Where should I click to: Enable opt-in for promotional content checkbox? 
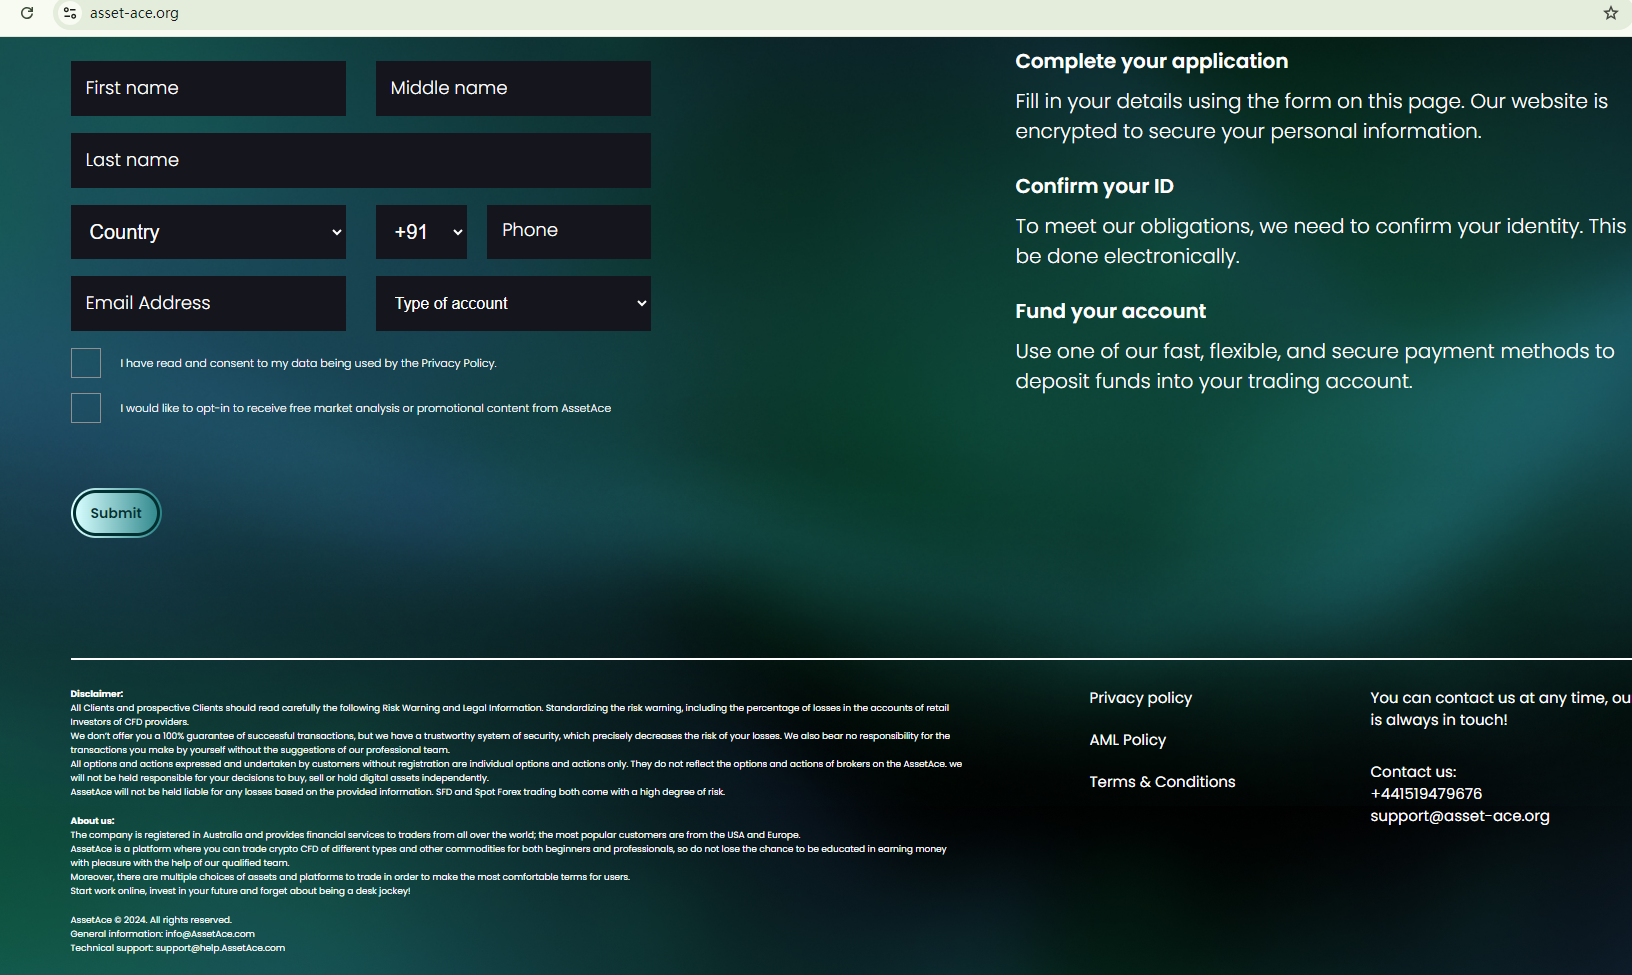coord(86,408)
